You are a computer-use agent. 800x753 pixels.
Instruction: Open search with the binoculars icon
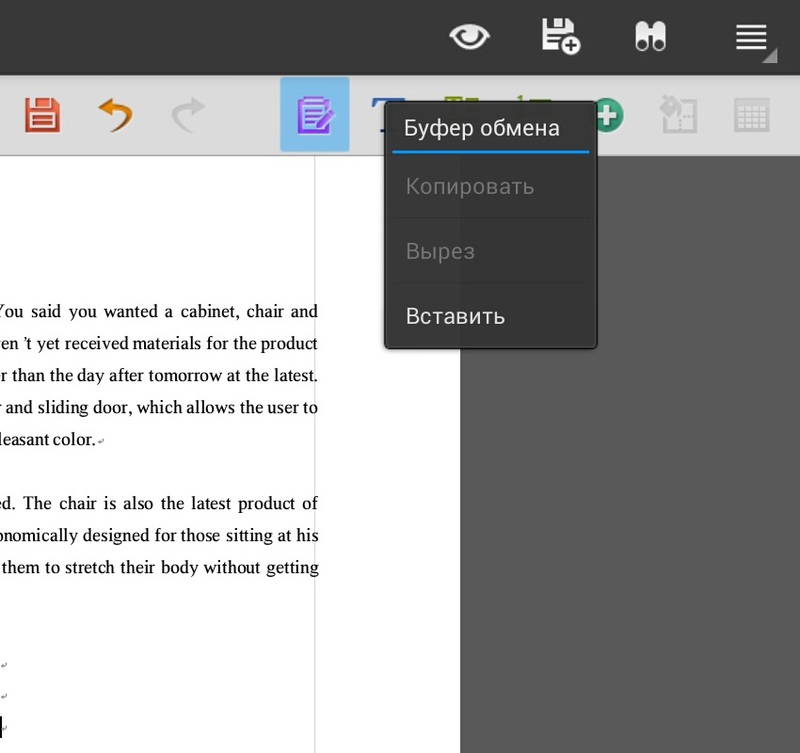pos(651,36)
